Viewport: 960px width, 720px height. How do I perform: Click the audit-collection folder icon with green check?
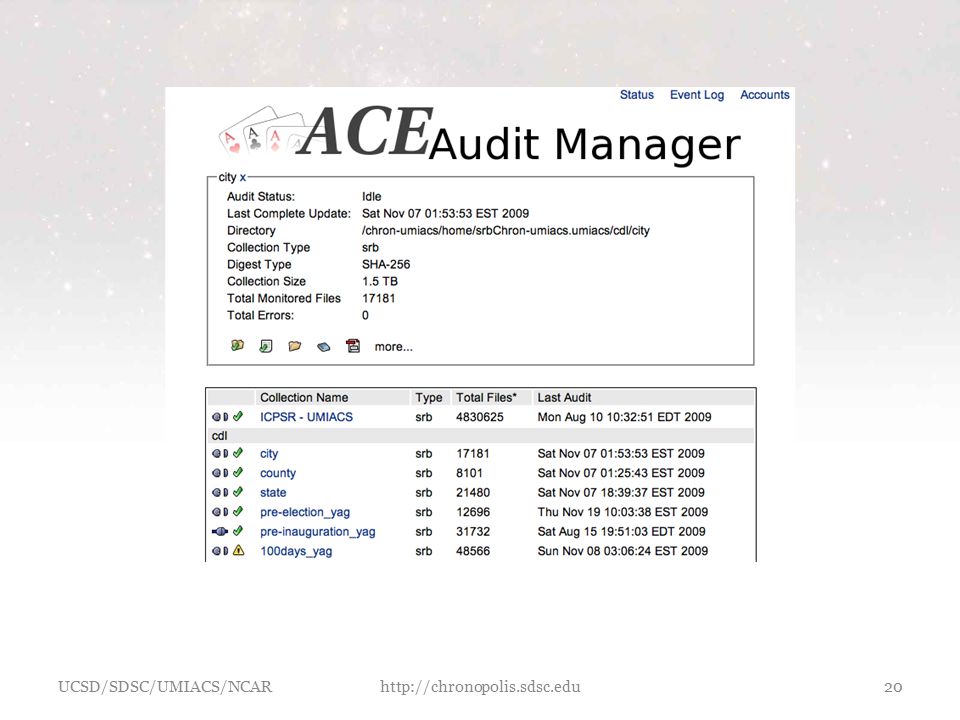(x=237, y=346)
